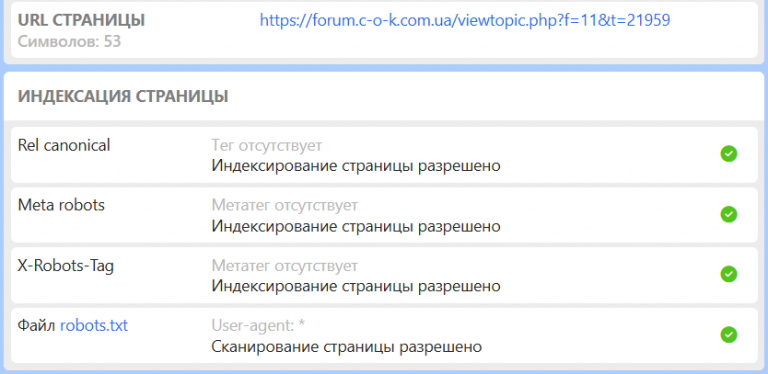Click 'Индексирование страницы разрешено' under X-Robots-Tag
Viewport: 768px width, 374px height.
[x=356, y=286]
